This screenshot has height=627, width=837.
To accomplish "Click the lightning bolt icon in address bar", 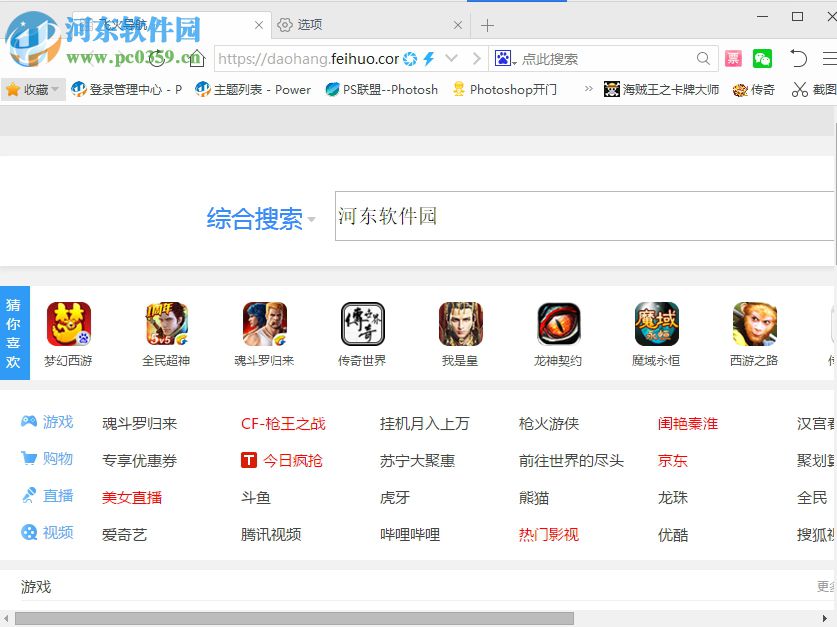I will pos(427,58).
